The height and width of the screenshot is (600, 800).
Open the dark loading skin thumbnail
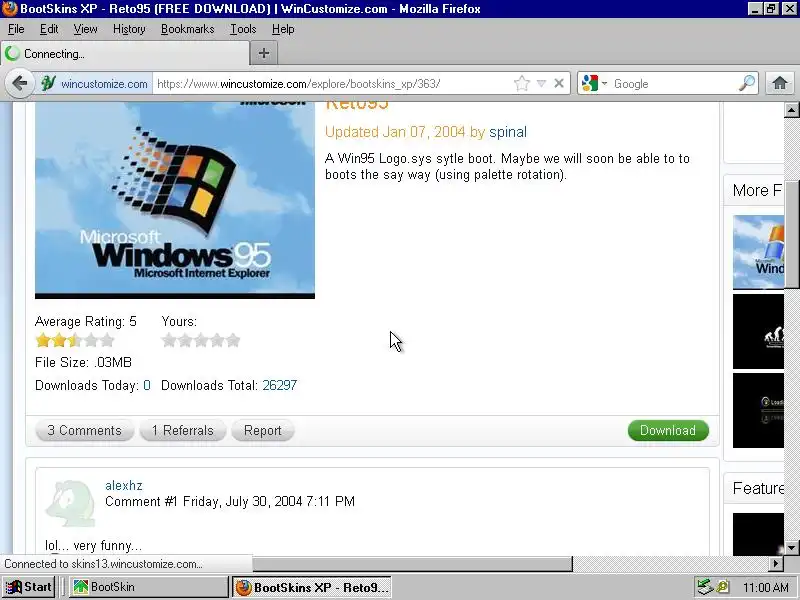tap(758, 411)
